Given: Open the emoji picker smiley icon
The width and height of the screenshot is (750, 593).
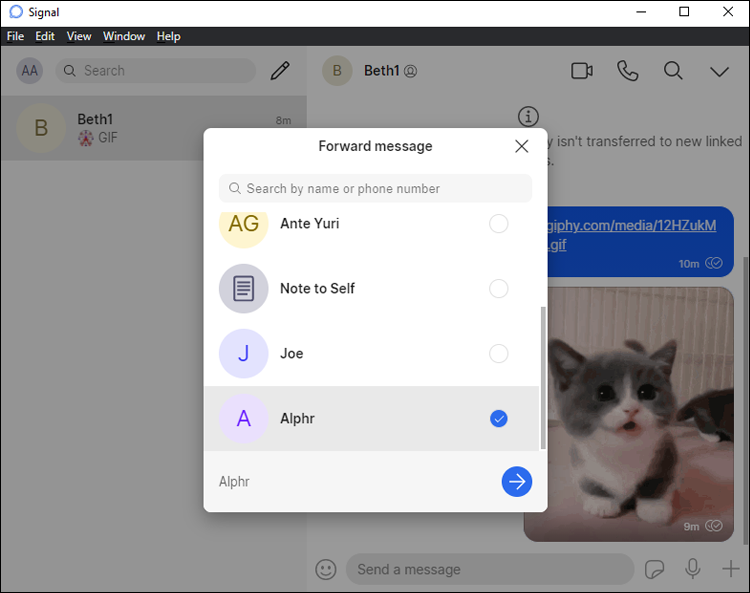Looking at the screenshot, I should [326, 570].
